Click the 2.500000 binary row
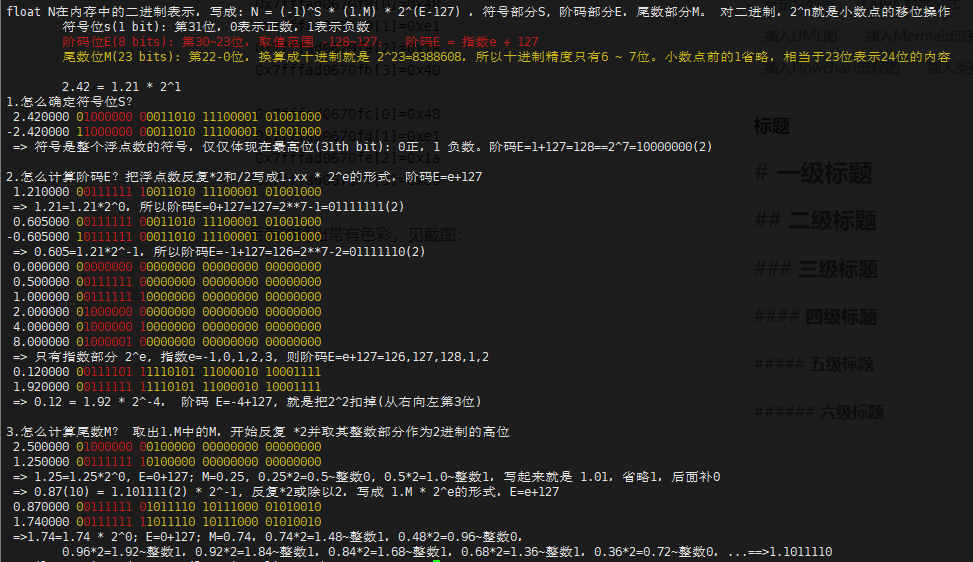The width and height of the screenshot is (973, 562). tap(167, 447)
